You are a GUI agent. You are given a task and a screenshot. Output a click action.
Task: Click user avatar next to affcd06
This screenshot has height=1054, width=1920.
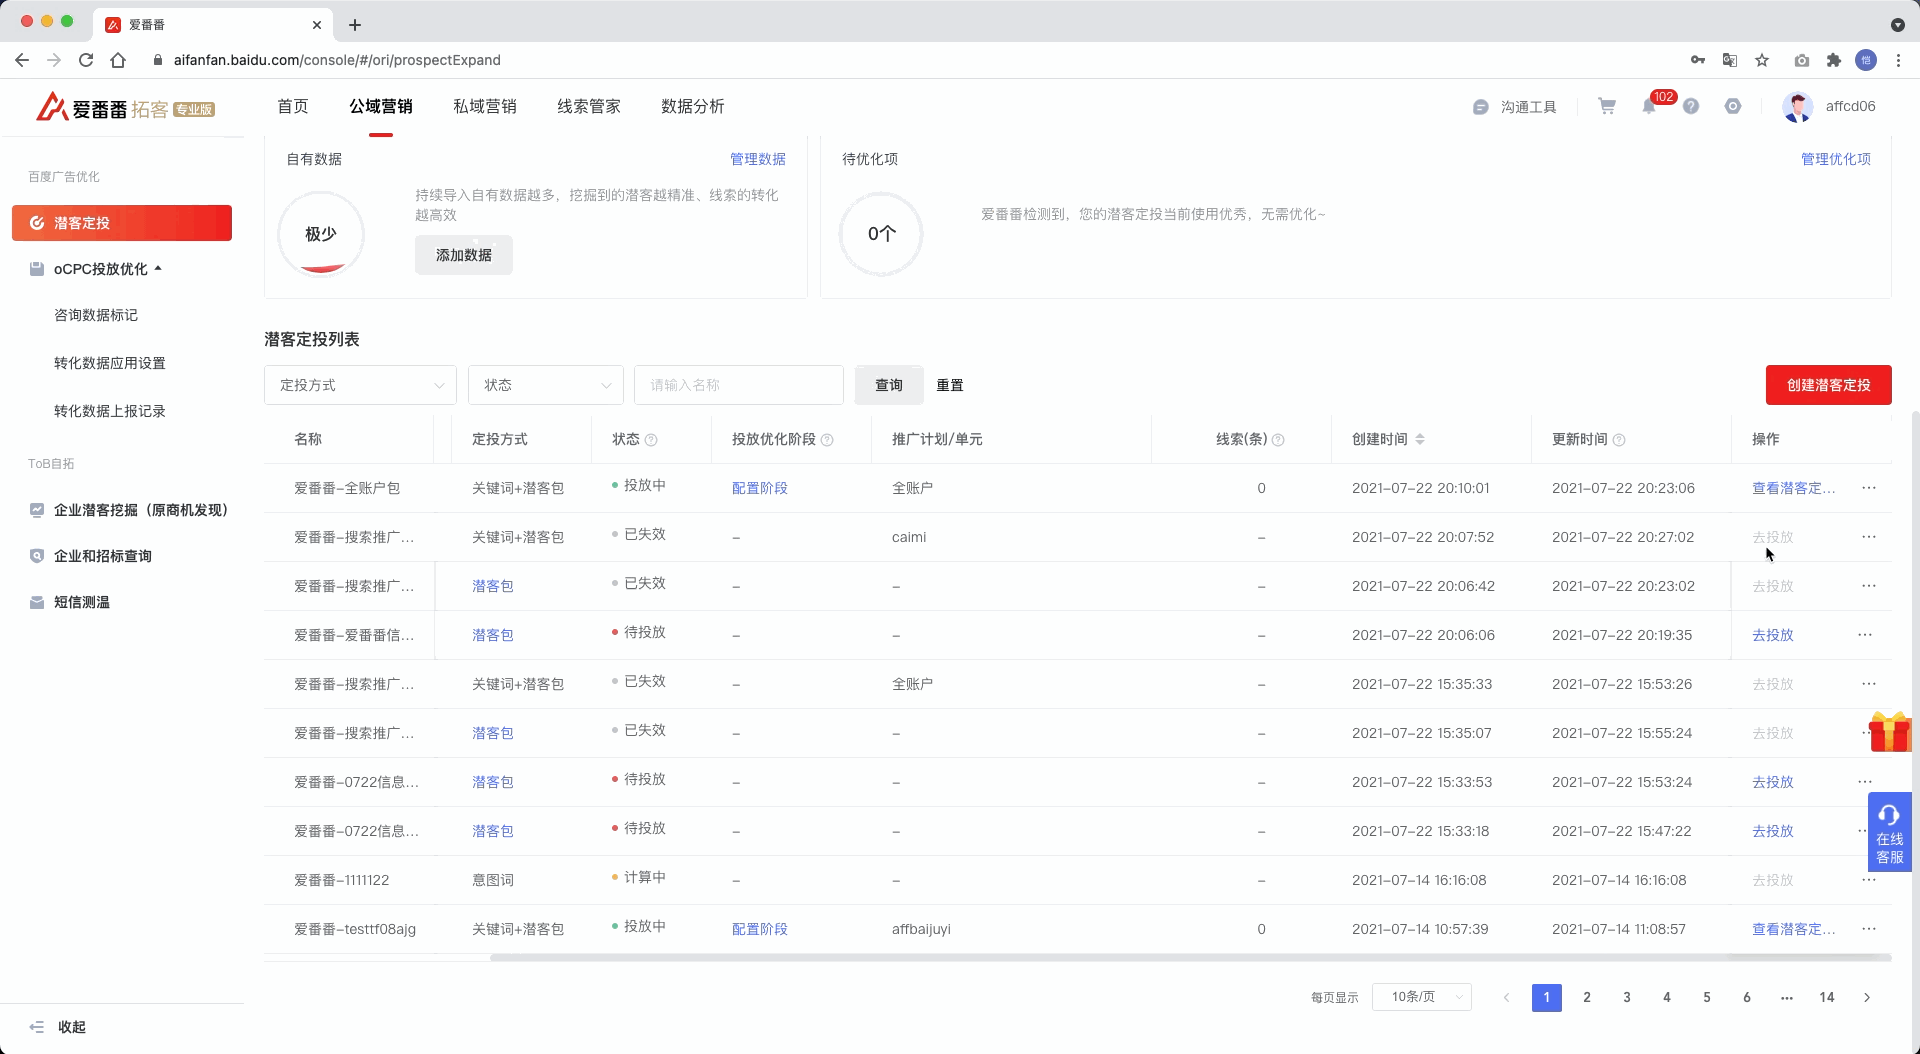tap(1798, 107)
